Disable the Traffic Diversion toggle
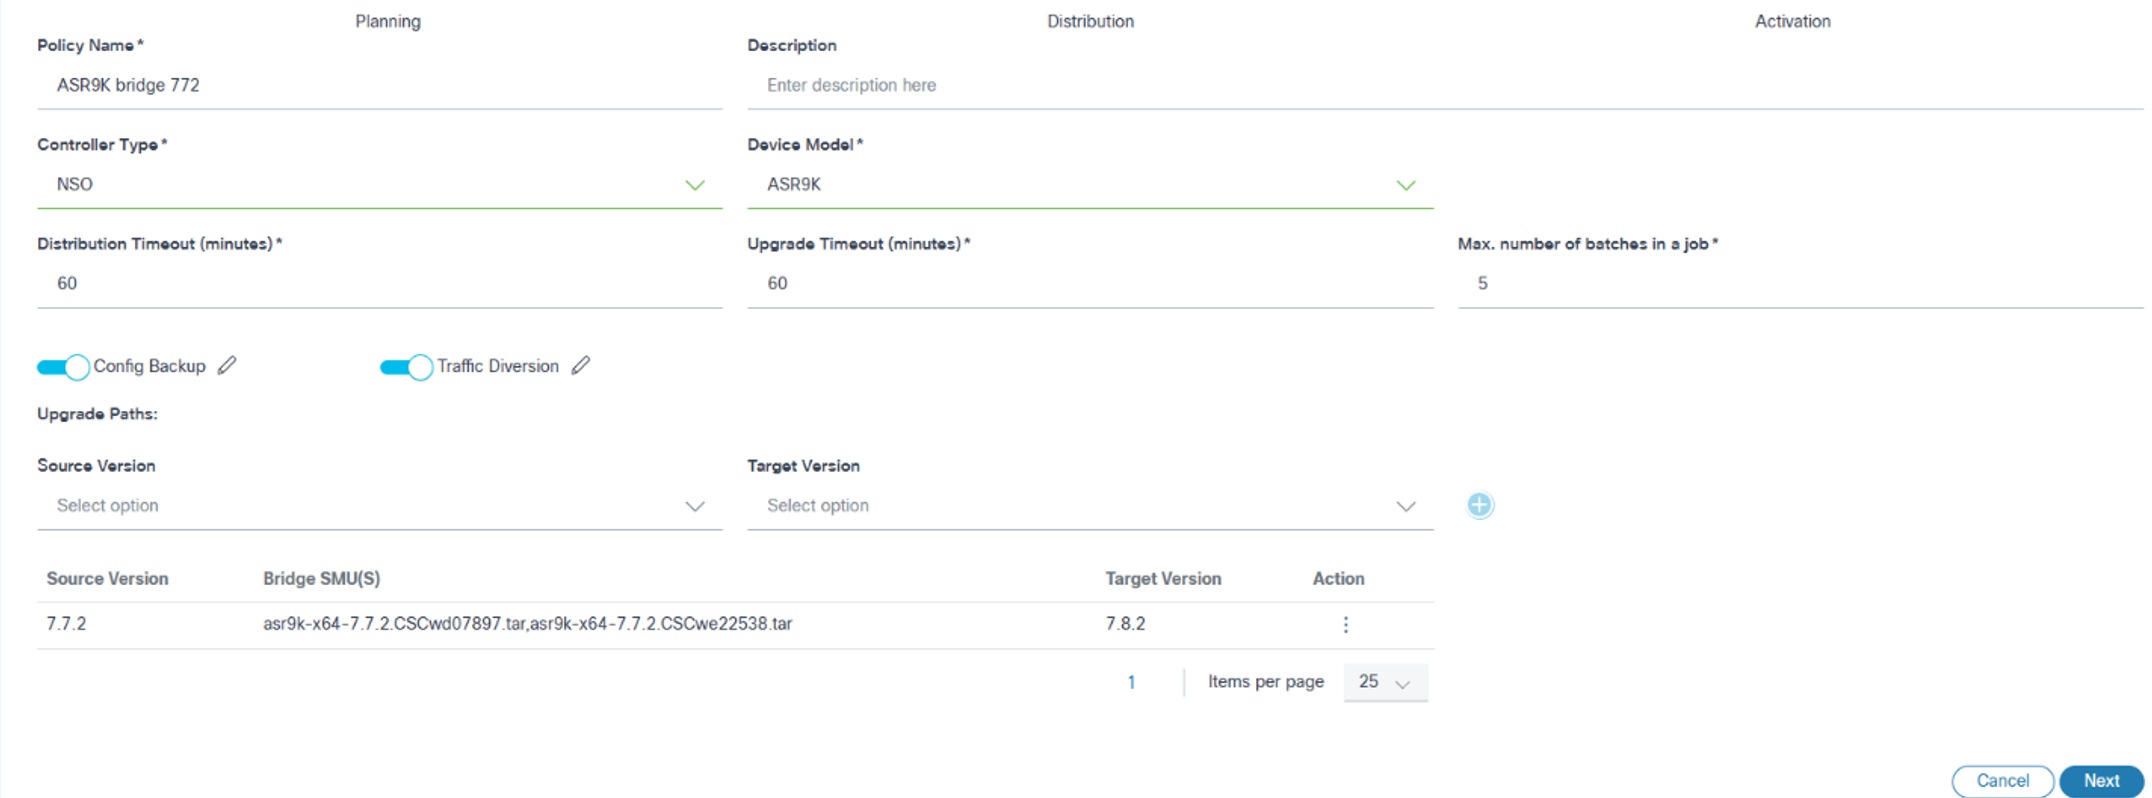Viewport: 2152px width, 798px height. pos(406,367)
